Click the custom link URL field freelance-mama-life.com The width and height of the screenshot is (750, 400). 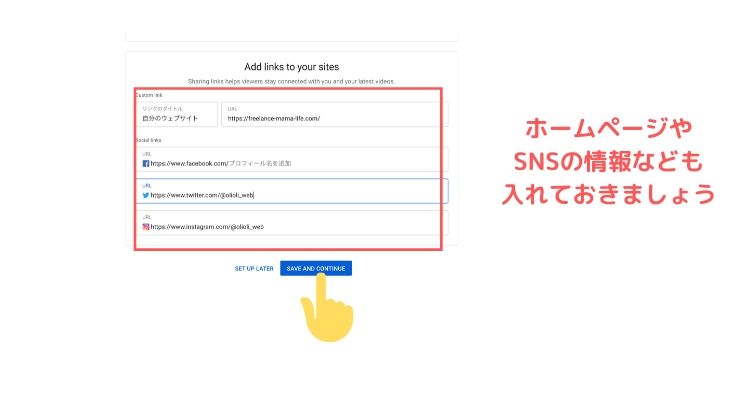point(334,114)
